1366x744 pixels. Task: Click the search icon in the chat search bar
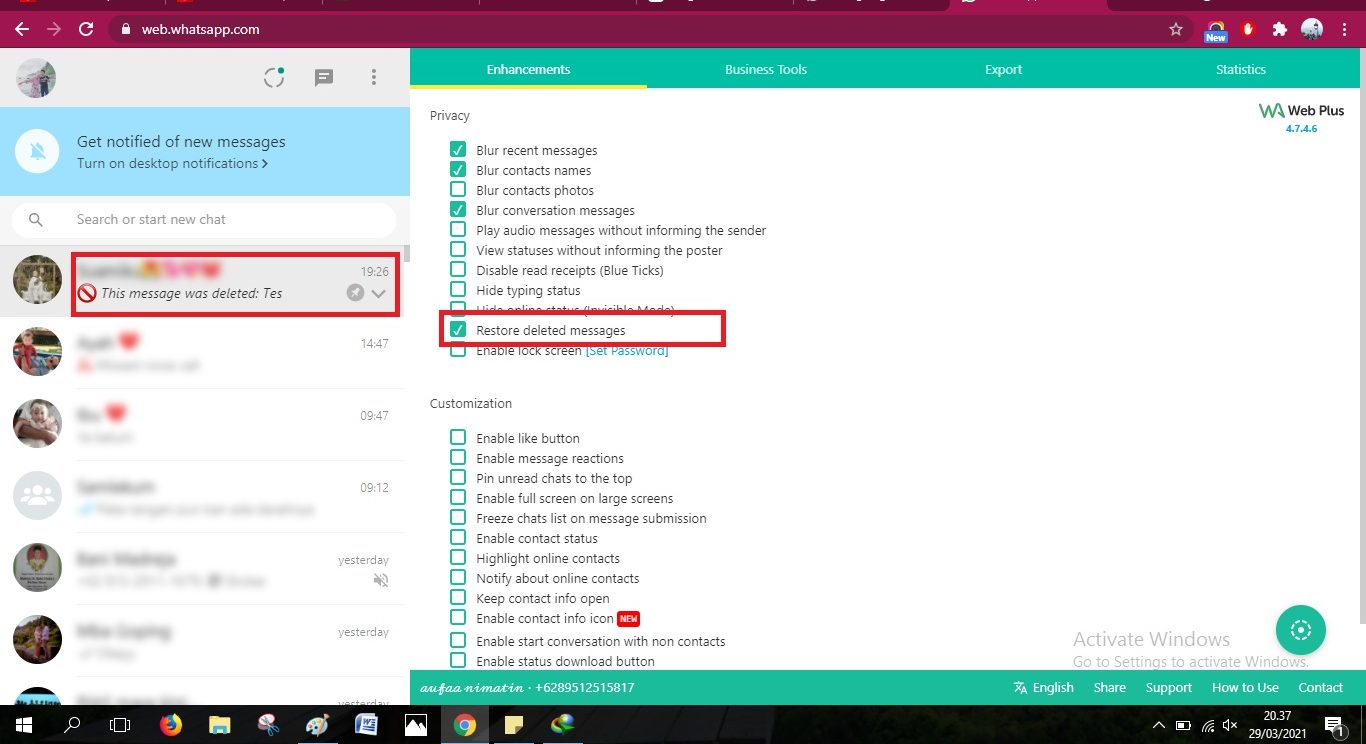coord(36,219)
